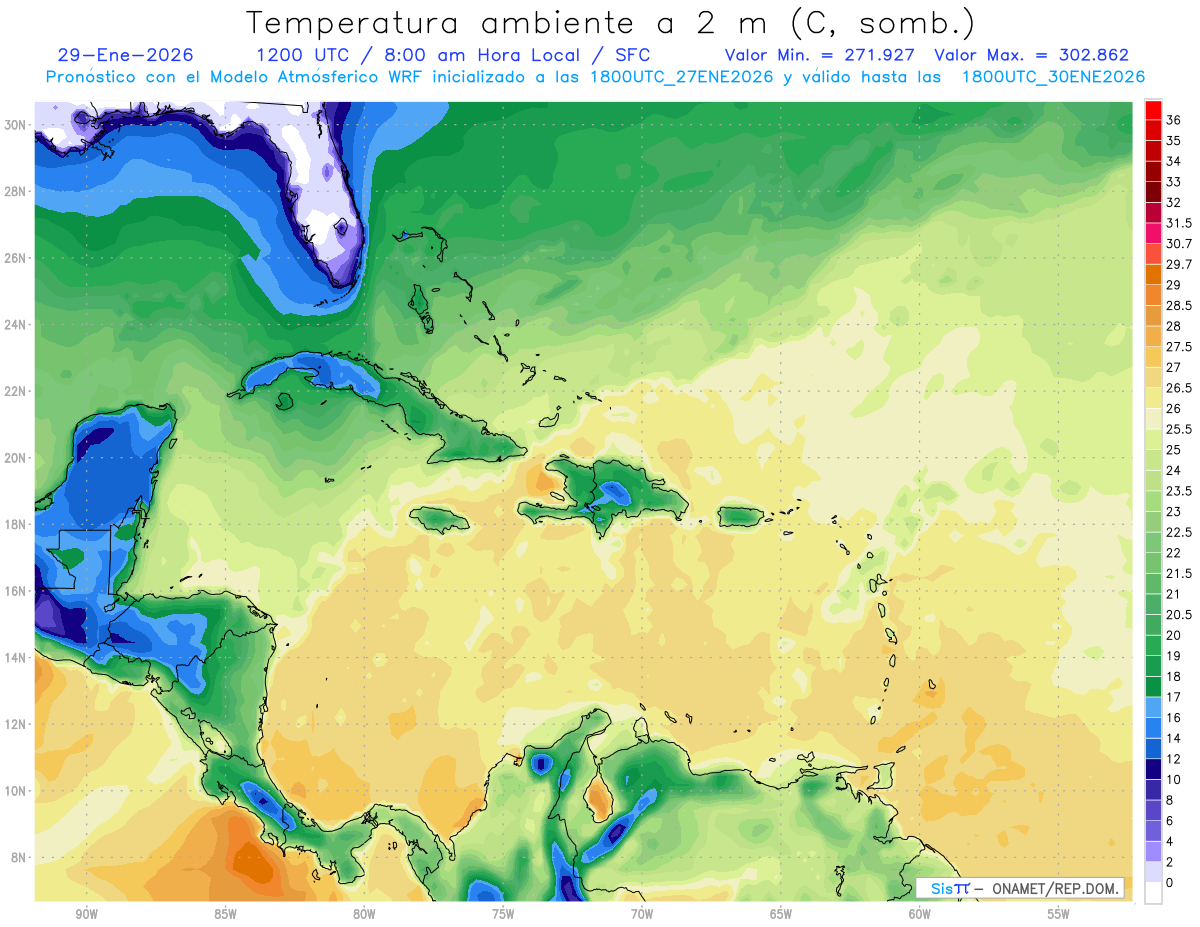
Task: Click legend value 19
Action: point(1173,656)
